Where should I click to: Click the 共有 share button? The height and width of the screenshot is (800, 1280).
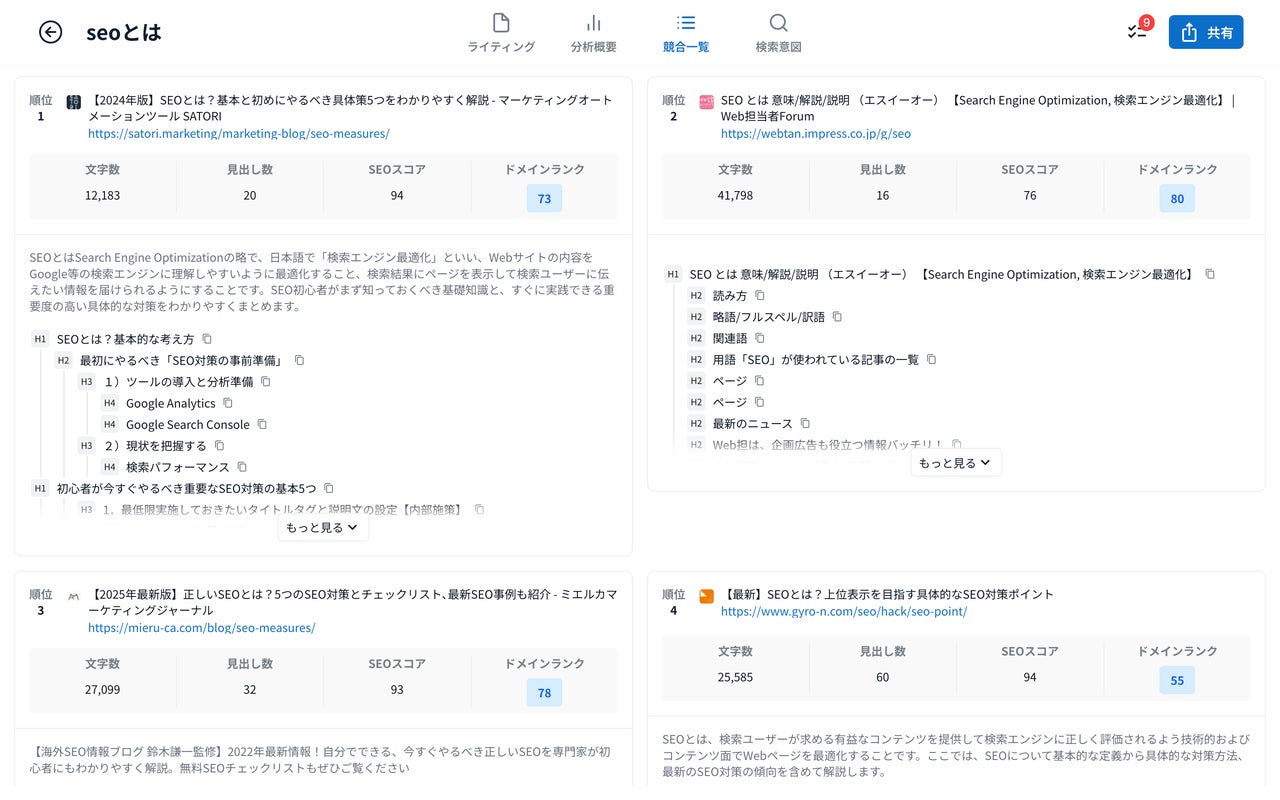tap(1206, 32)
